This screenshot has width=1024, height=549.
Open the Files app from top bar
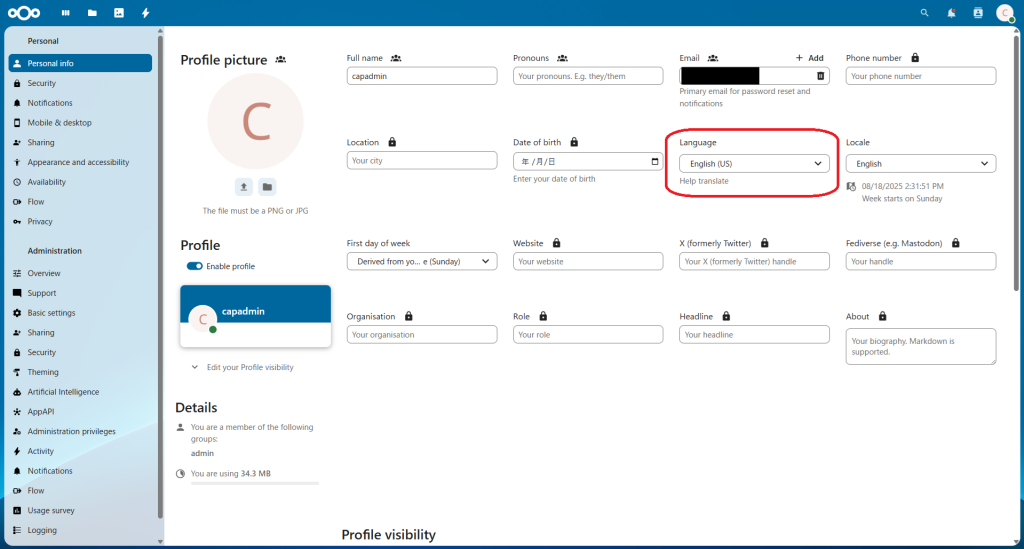tap(92, 13)
